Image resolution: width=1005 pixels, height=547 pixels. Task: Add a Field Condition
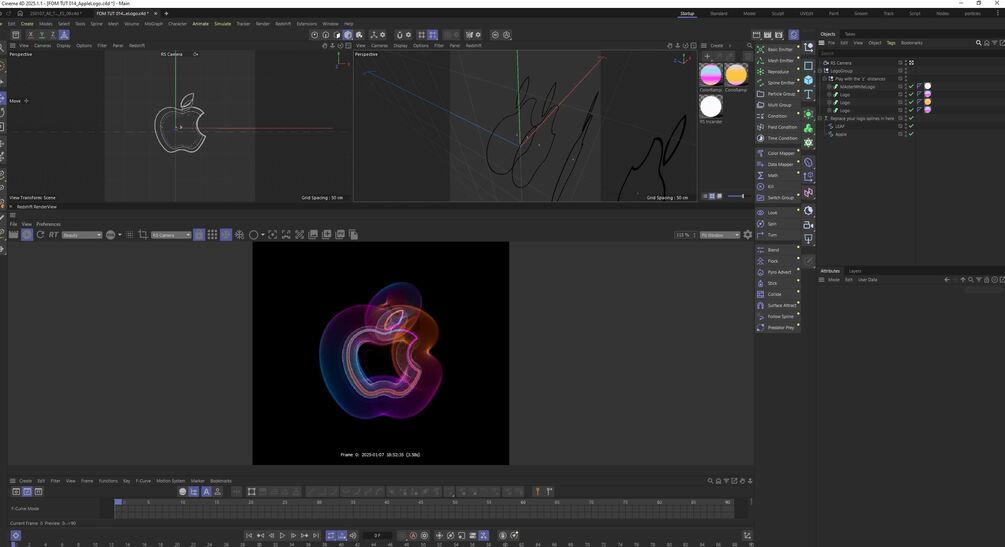pos(777,127)
